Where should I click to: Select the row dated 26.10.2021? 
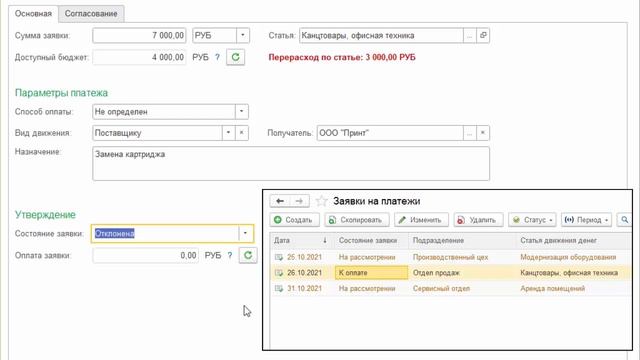pos(451,273)
